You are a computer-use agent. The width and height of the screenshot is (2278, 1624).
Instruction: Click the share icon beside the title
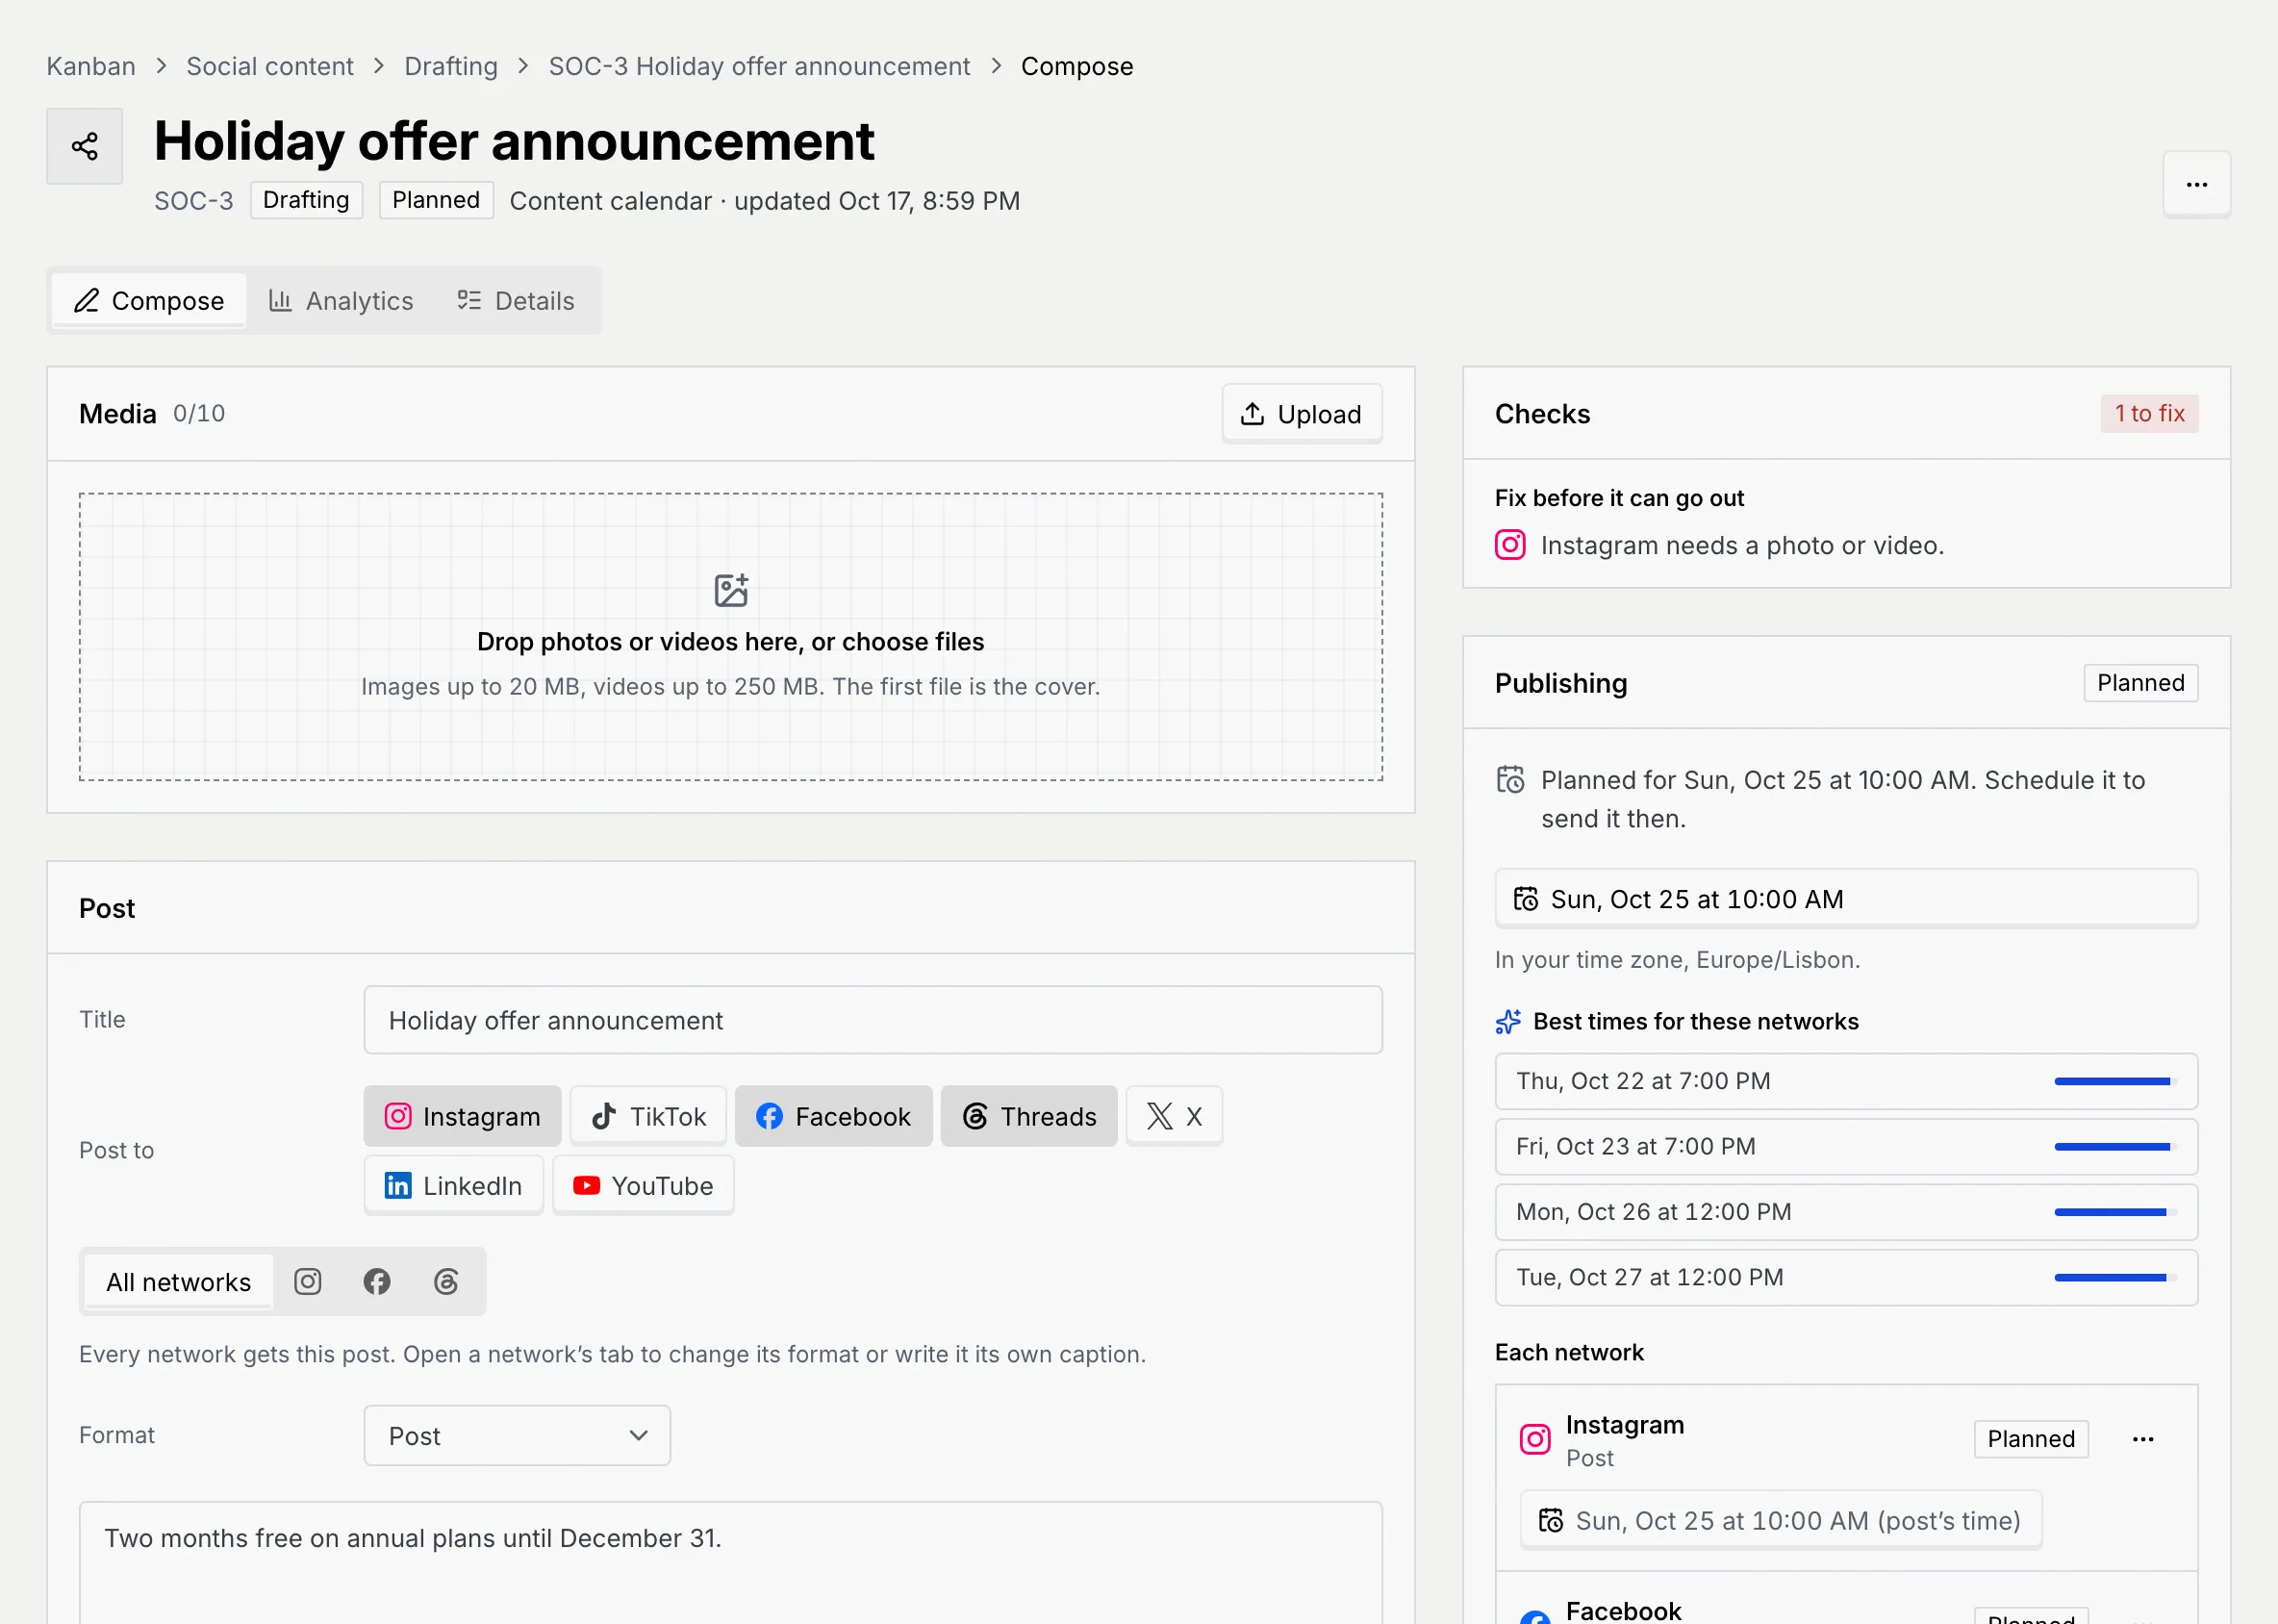point(85,146)
